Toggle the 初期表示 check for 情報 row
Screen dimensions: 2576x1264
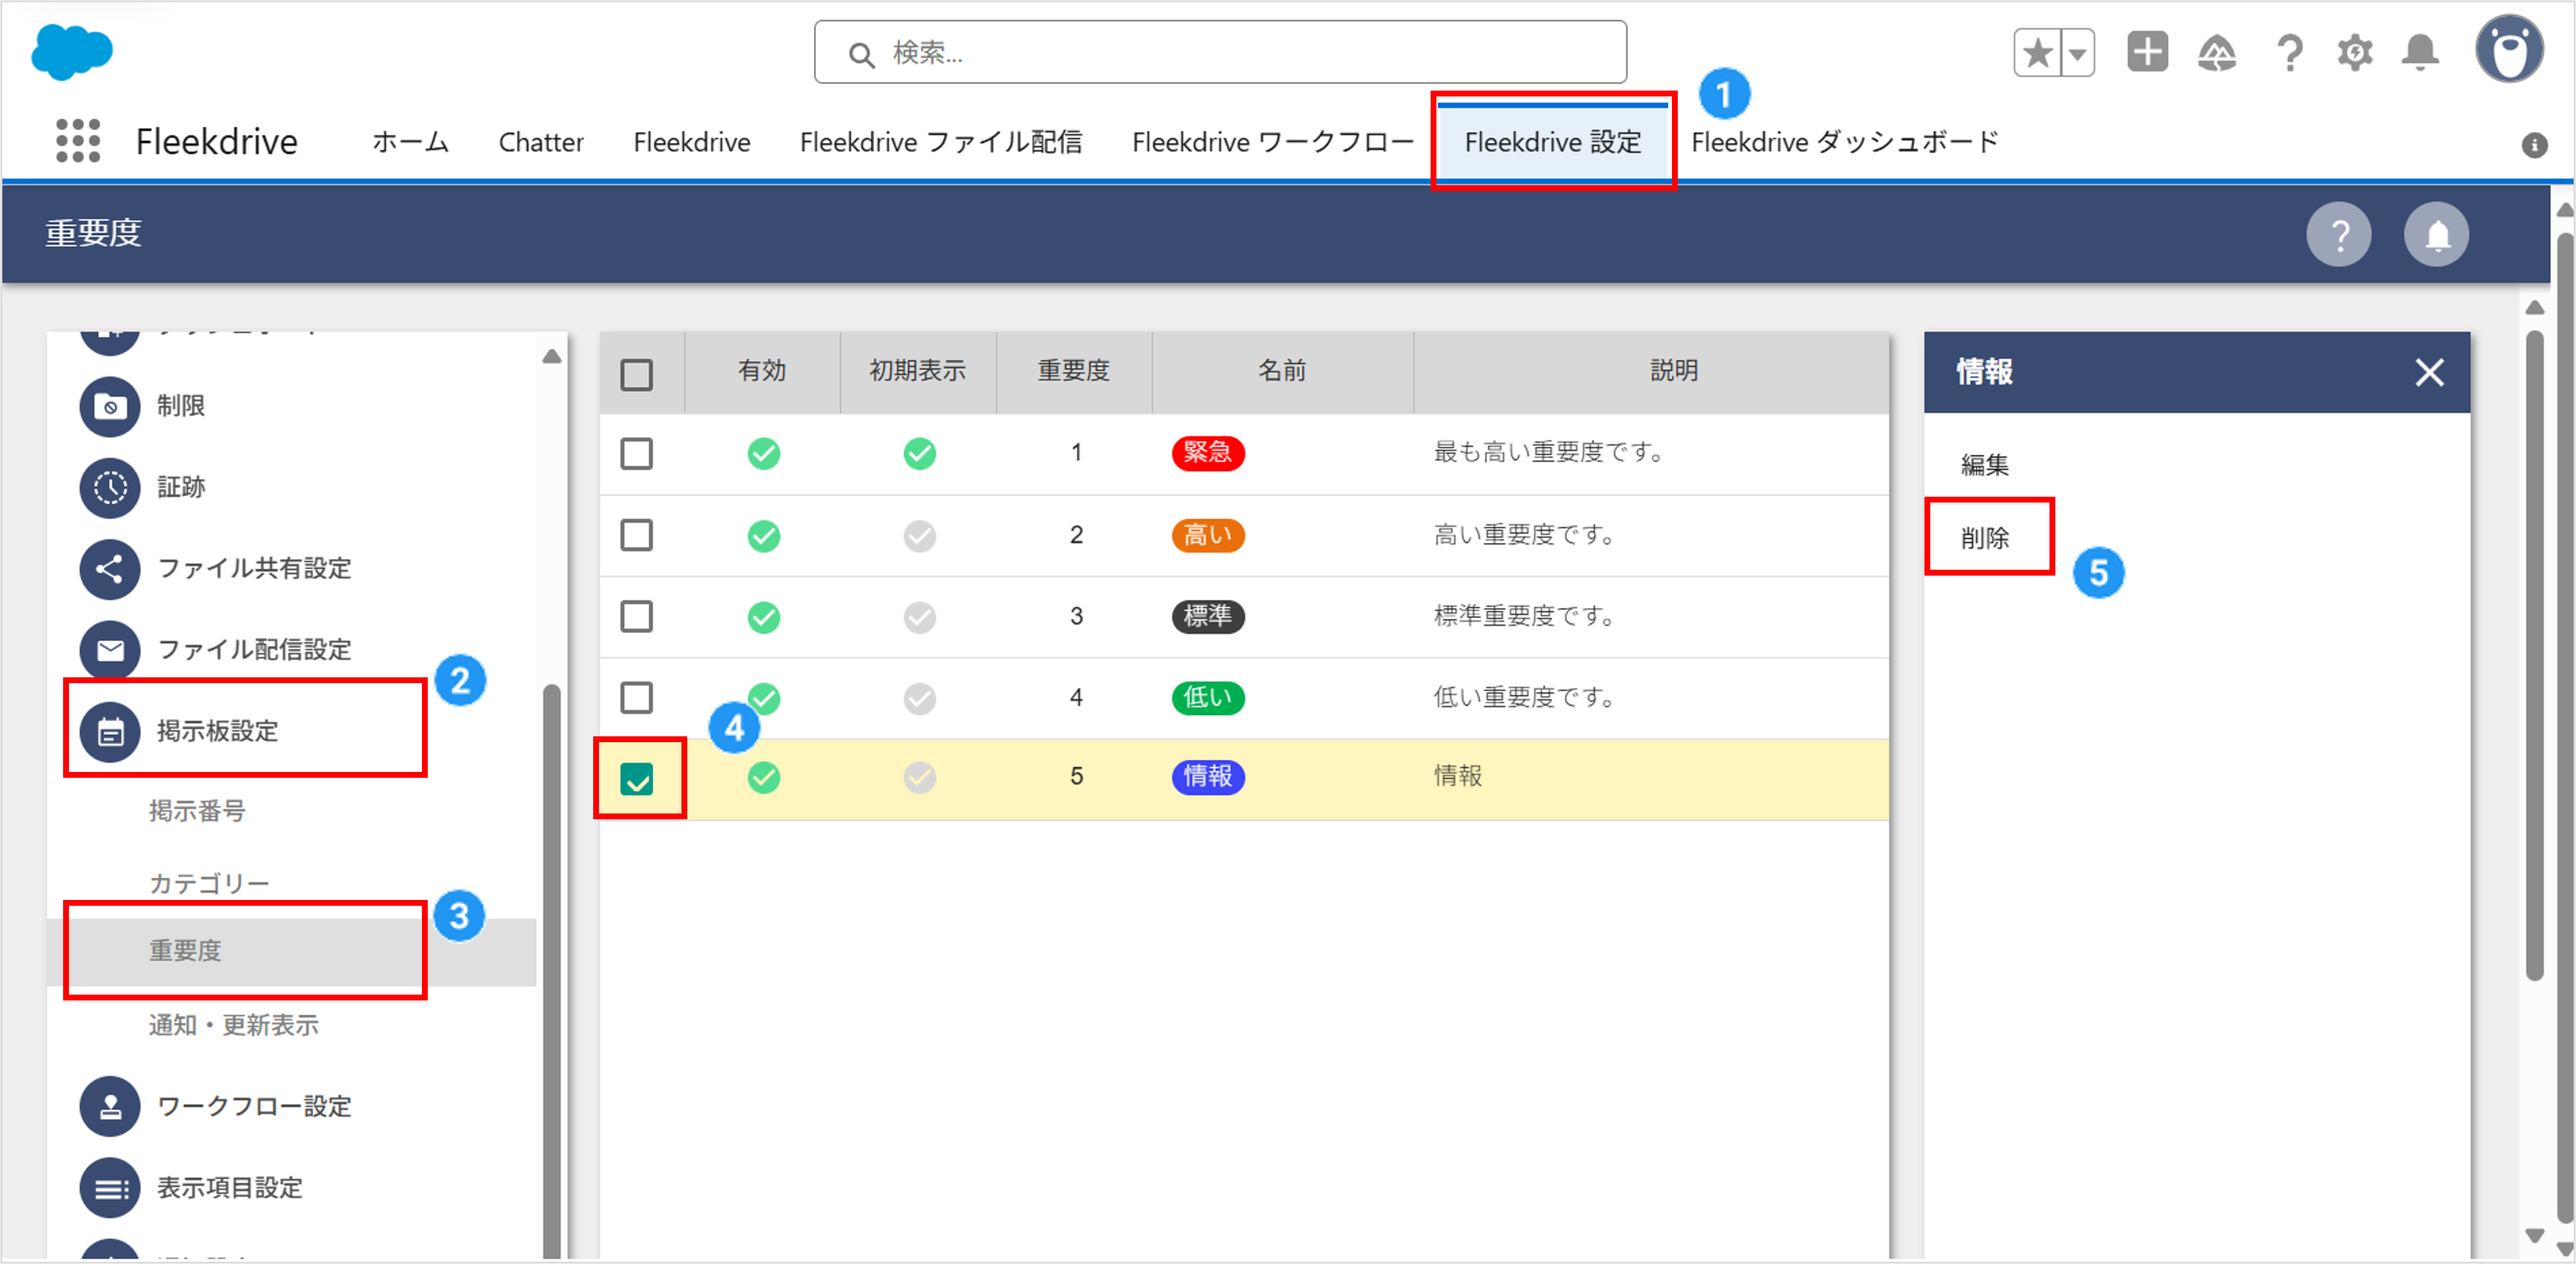tap(920, 777)
